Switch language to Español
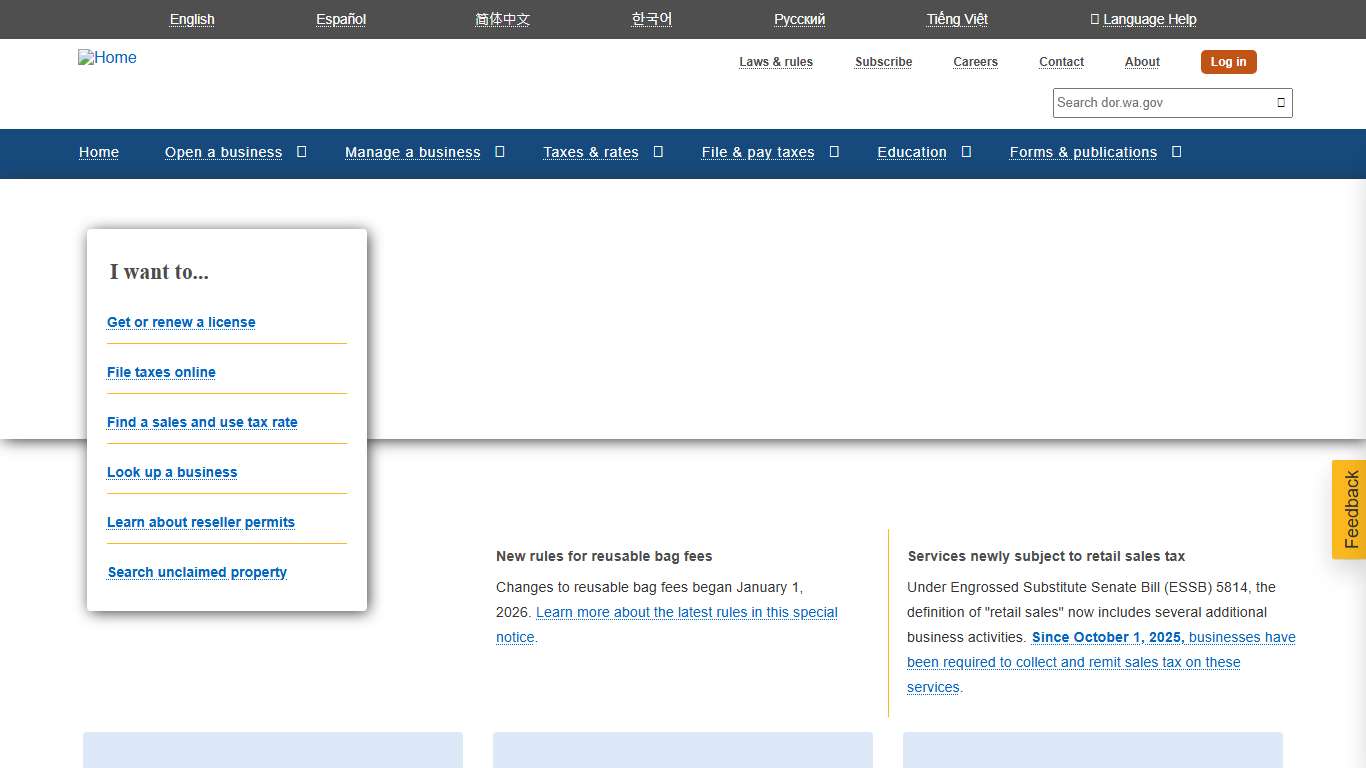Viewport: 1366px width, 768px height. (x=341, y=19)
